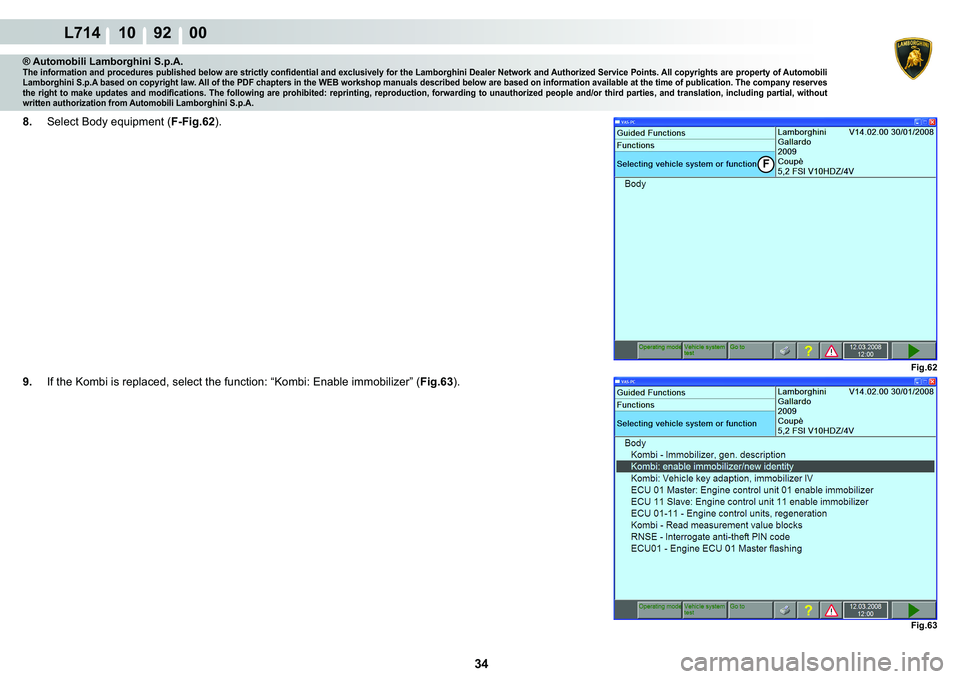The width and height of the screenshot is (960, 679).
Task: Open the Go to button in Fig.62
Action: click(750, 350)
